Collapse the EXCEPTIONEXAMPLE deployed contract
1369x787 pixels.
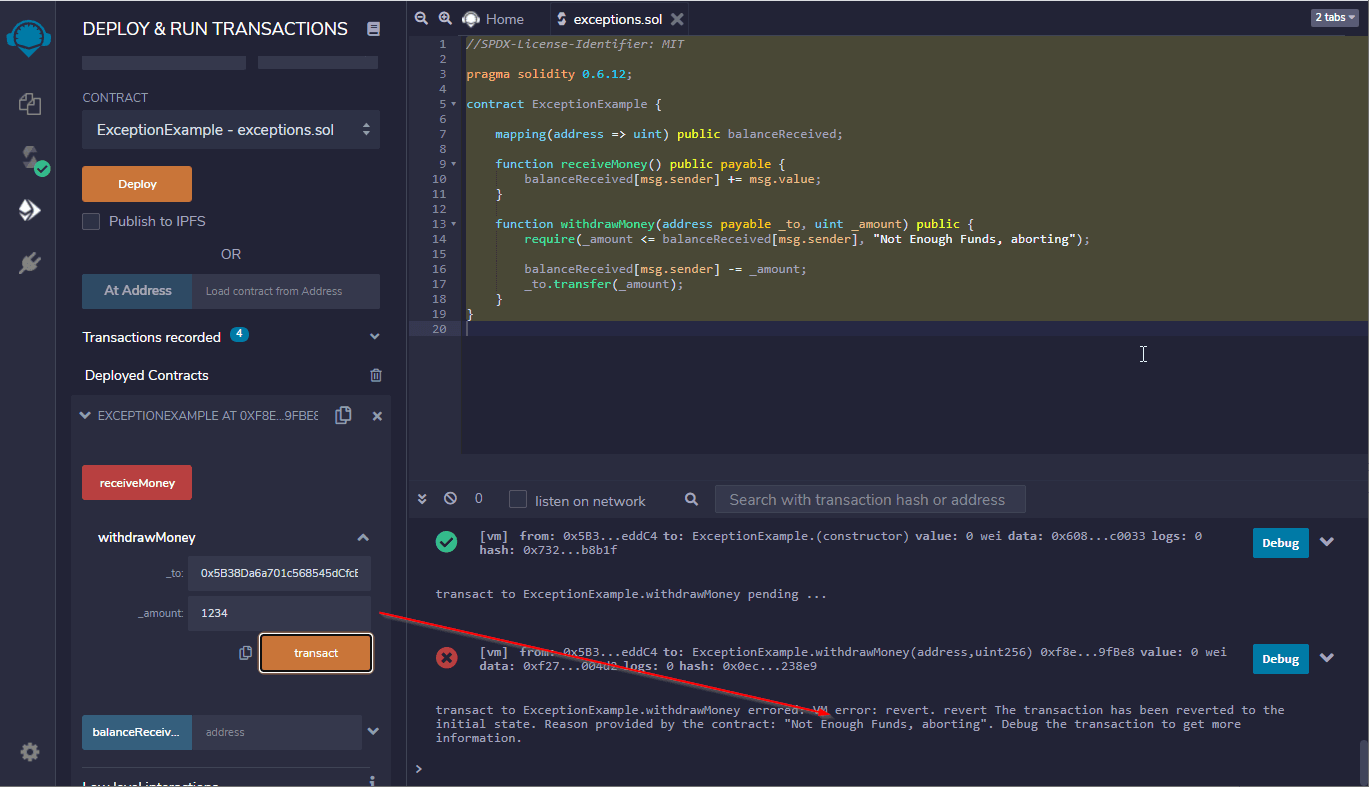tap(85, 415)
